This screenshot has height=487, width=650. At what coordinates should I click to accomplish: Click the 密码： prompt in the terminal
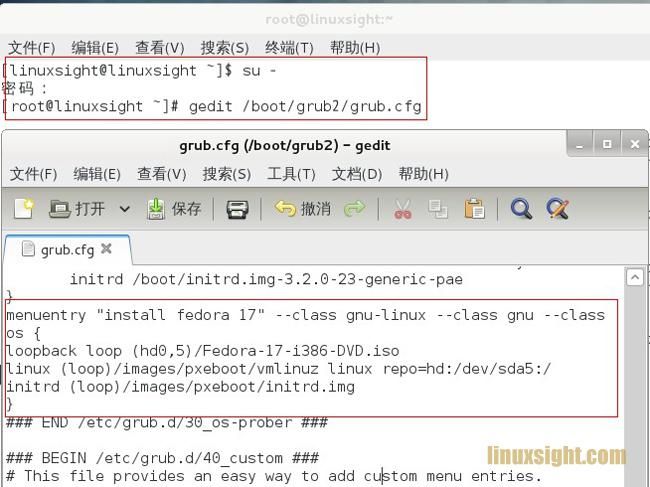25,88
